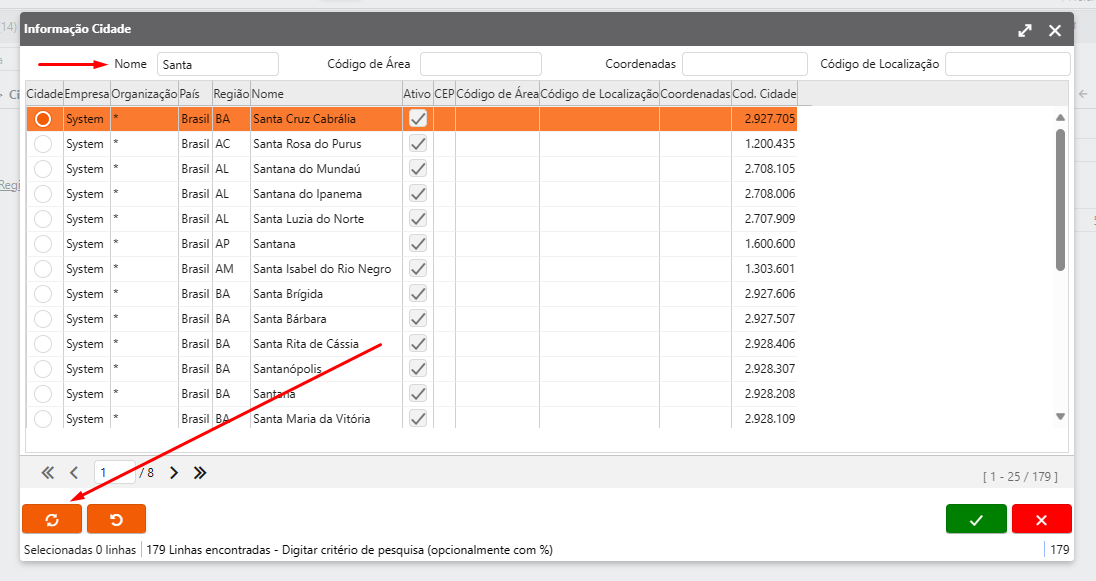Click the page number input box
Screen dimensions: 1096x581
point(114,472)
